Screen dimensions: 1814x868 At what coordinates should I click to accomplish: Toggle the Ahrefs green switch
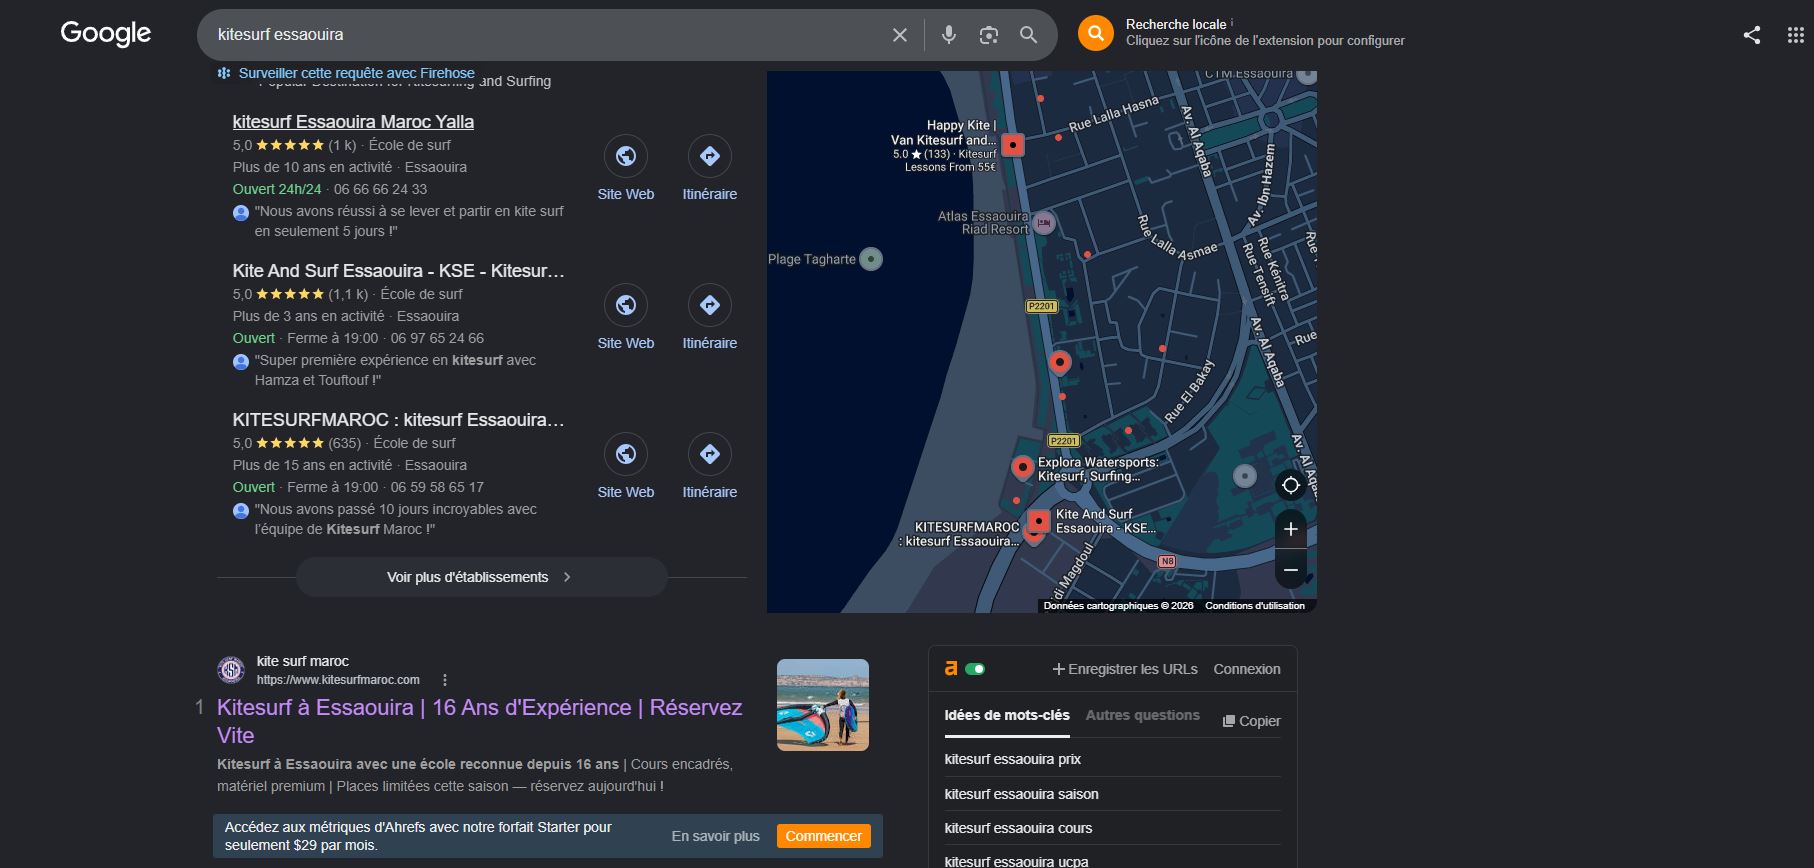coord(975,669)
